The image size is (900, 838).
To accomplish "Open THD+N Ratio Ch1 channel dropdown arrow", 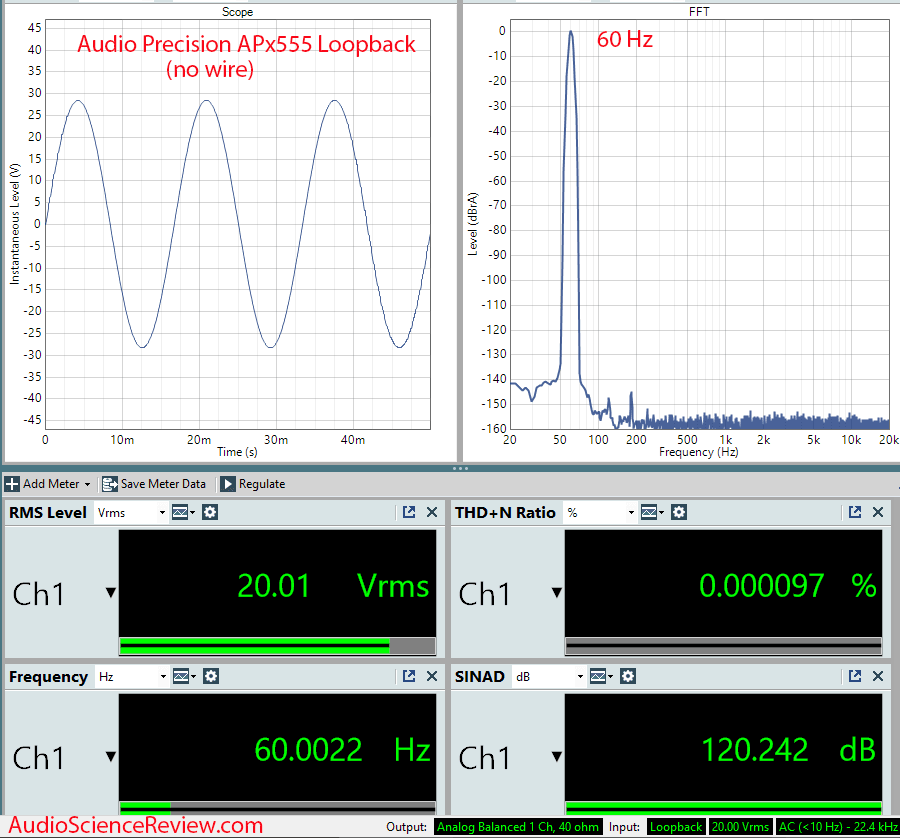I will pos(556,592).
